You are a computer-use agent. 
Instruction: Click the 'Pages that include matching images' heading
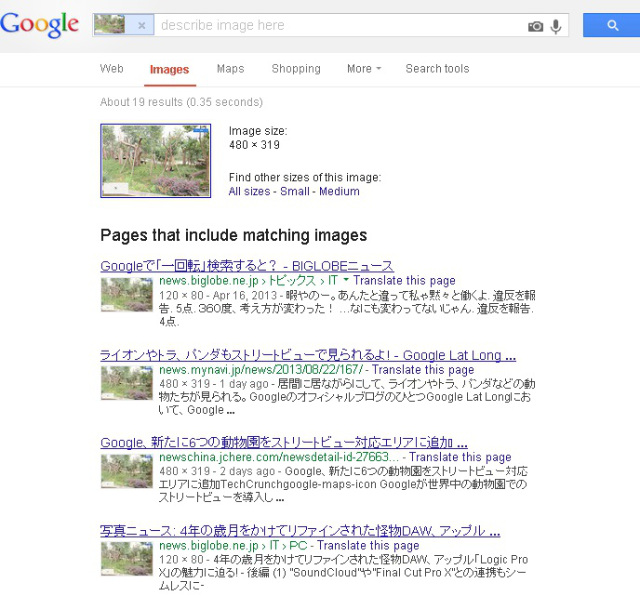(233, 236)
